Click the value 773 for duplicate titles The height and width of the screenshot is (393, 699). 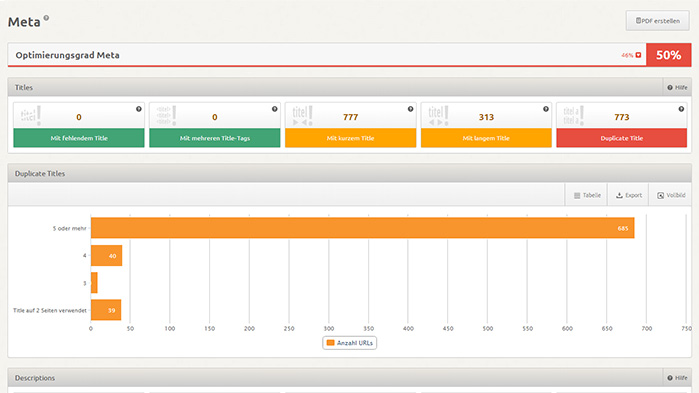coord(622,117)
